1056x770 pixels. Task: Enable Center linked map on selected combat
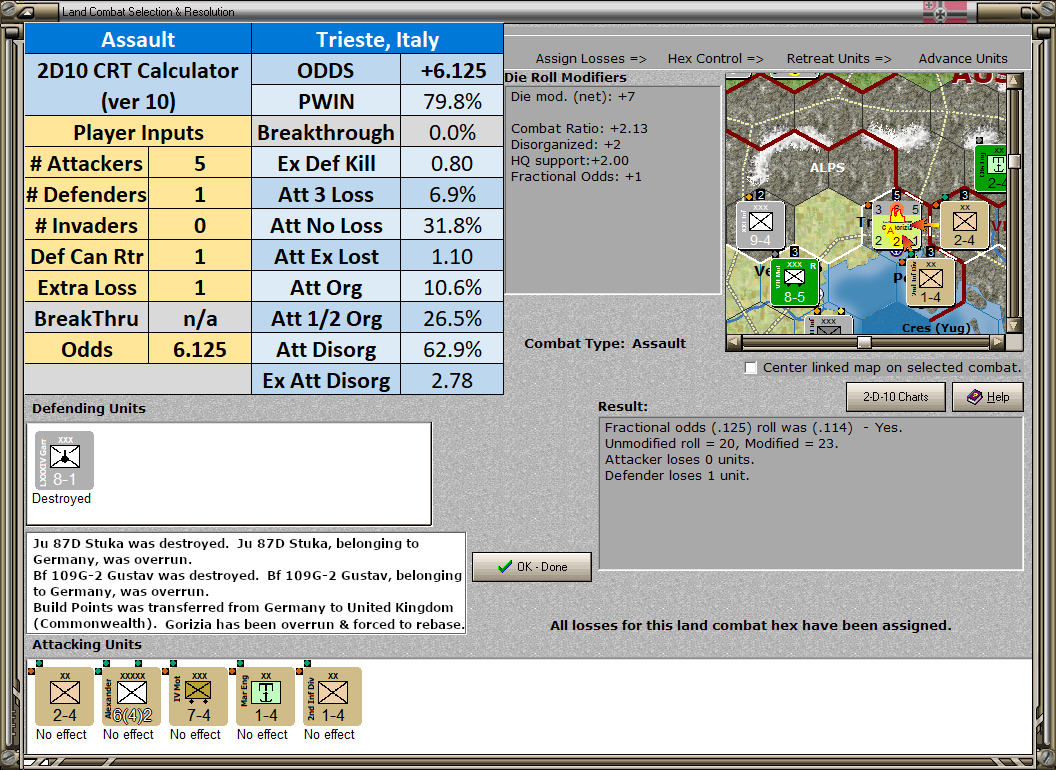pyautogui.click(x=751, y=368)
